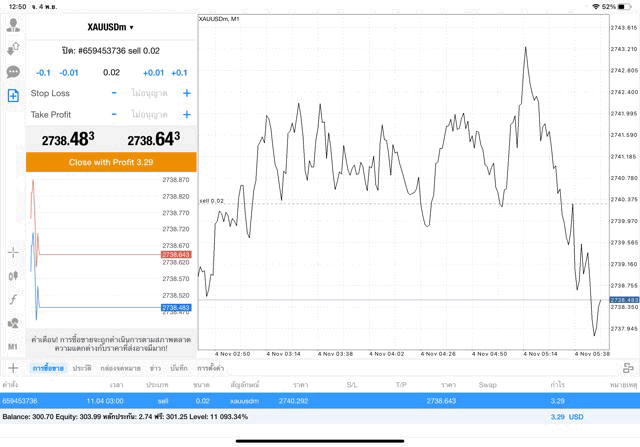Tap the quotes up-down arrows sidebar icon

click(13, 48)
